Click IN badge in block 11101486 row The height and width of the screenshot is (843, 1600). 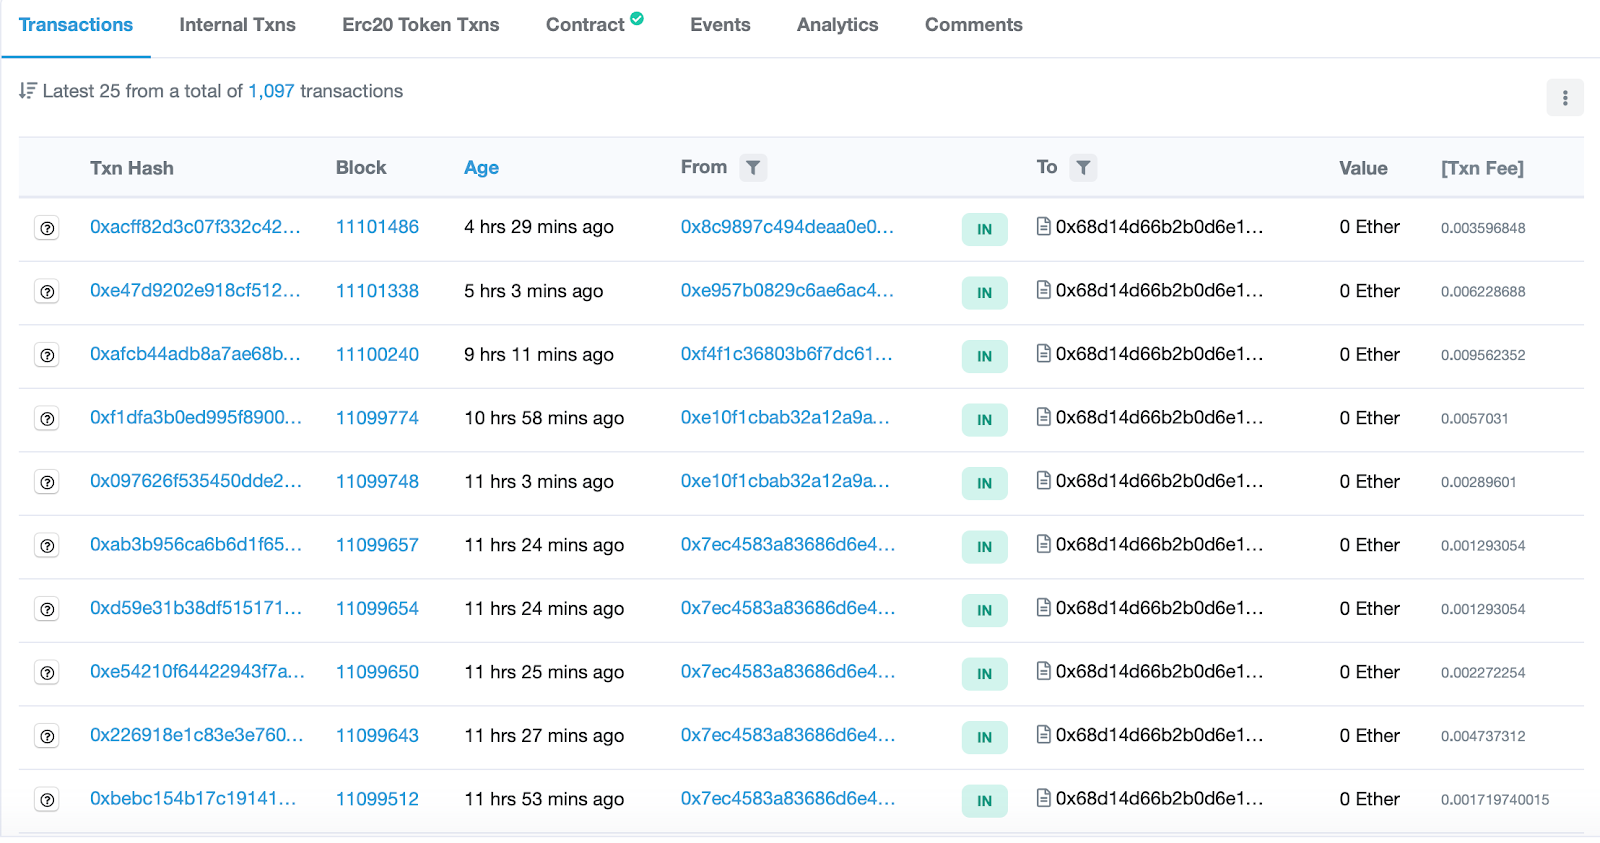coord(984,229)
